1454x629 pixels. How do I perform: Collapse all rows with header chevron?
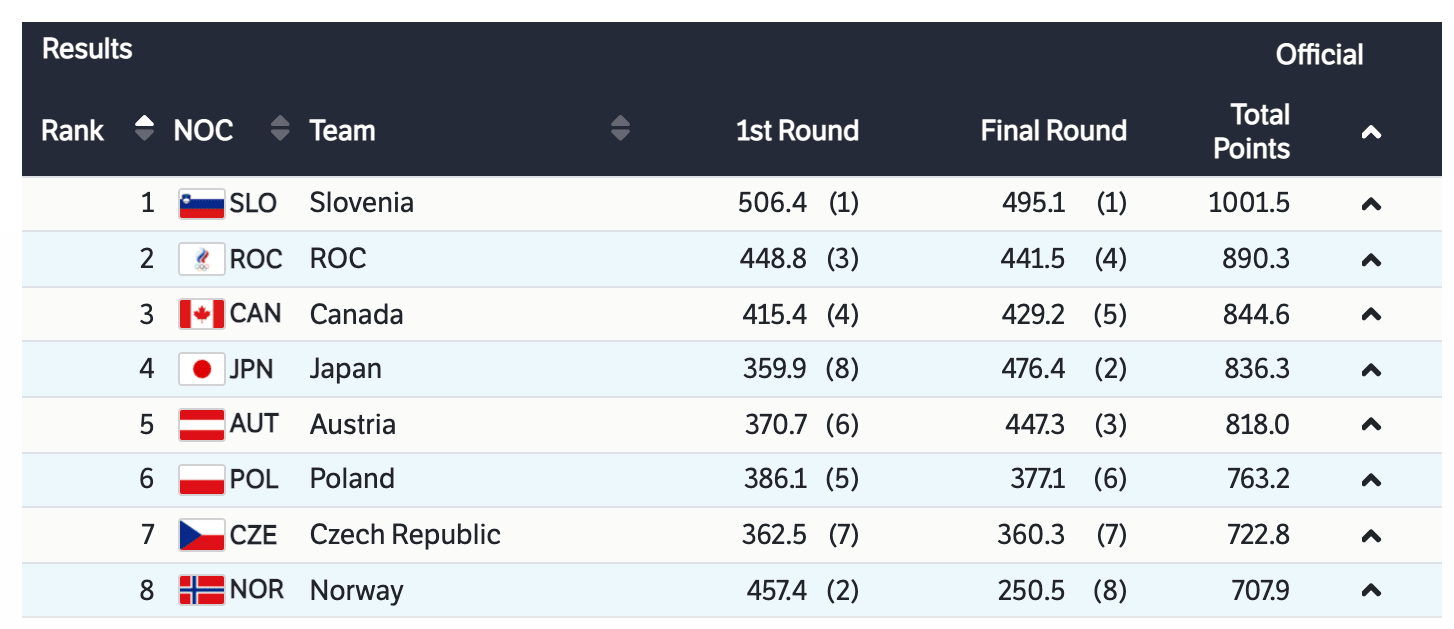pyautogui.click(x=1371, y=131)
